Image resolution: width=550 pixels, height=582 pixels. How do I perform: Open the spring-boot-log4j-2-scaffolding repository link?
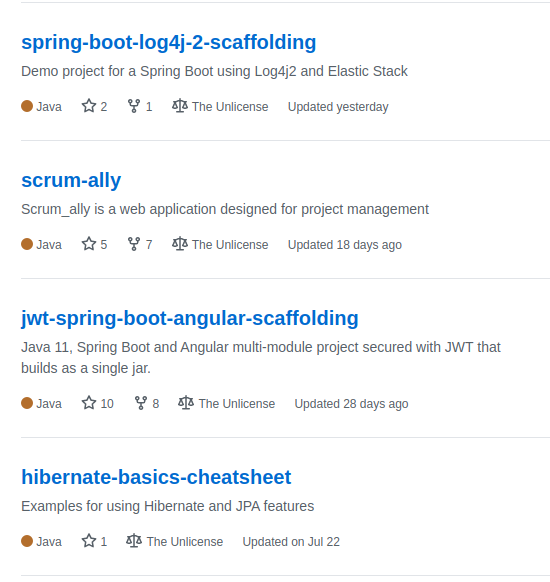(x=168, y=42)
